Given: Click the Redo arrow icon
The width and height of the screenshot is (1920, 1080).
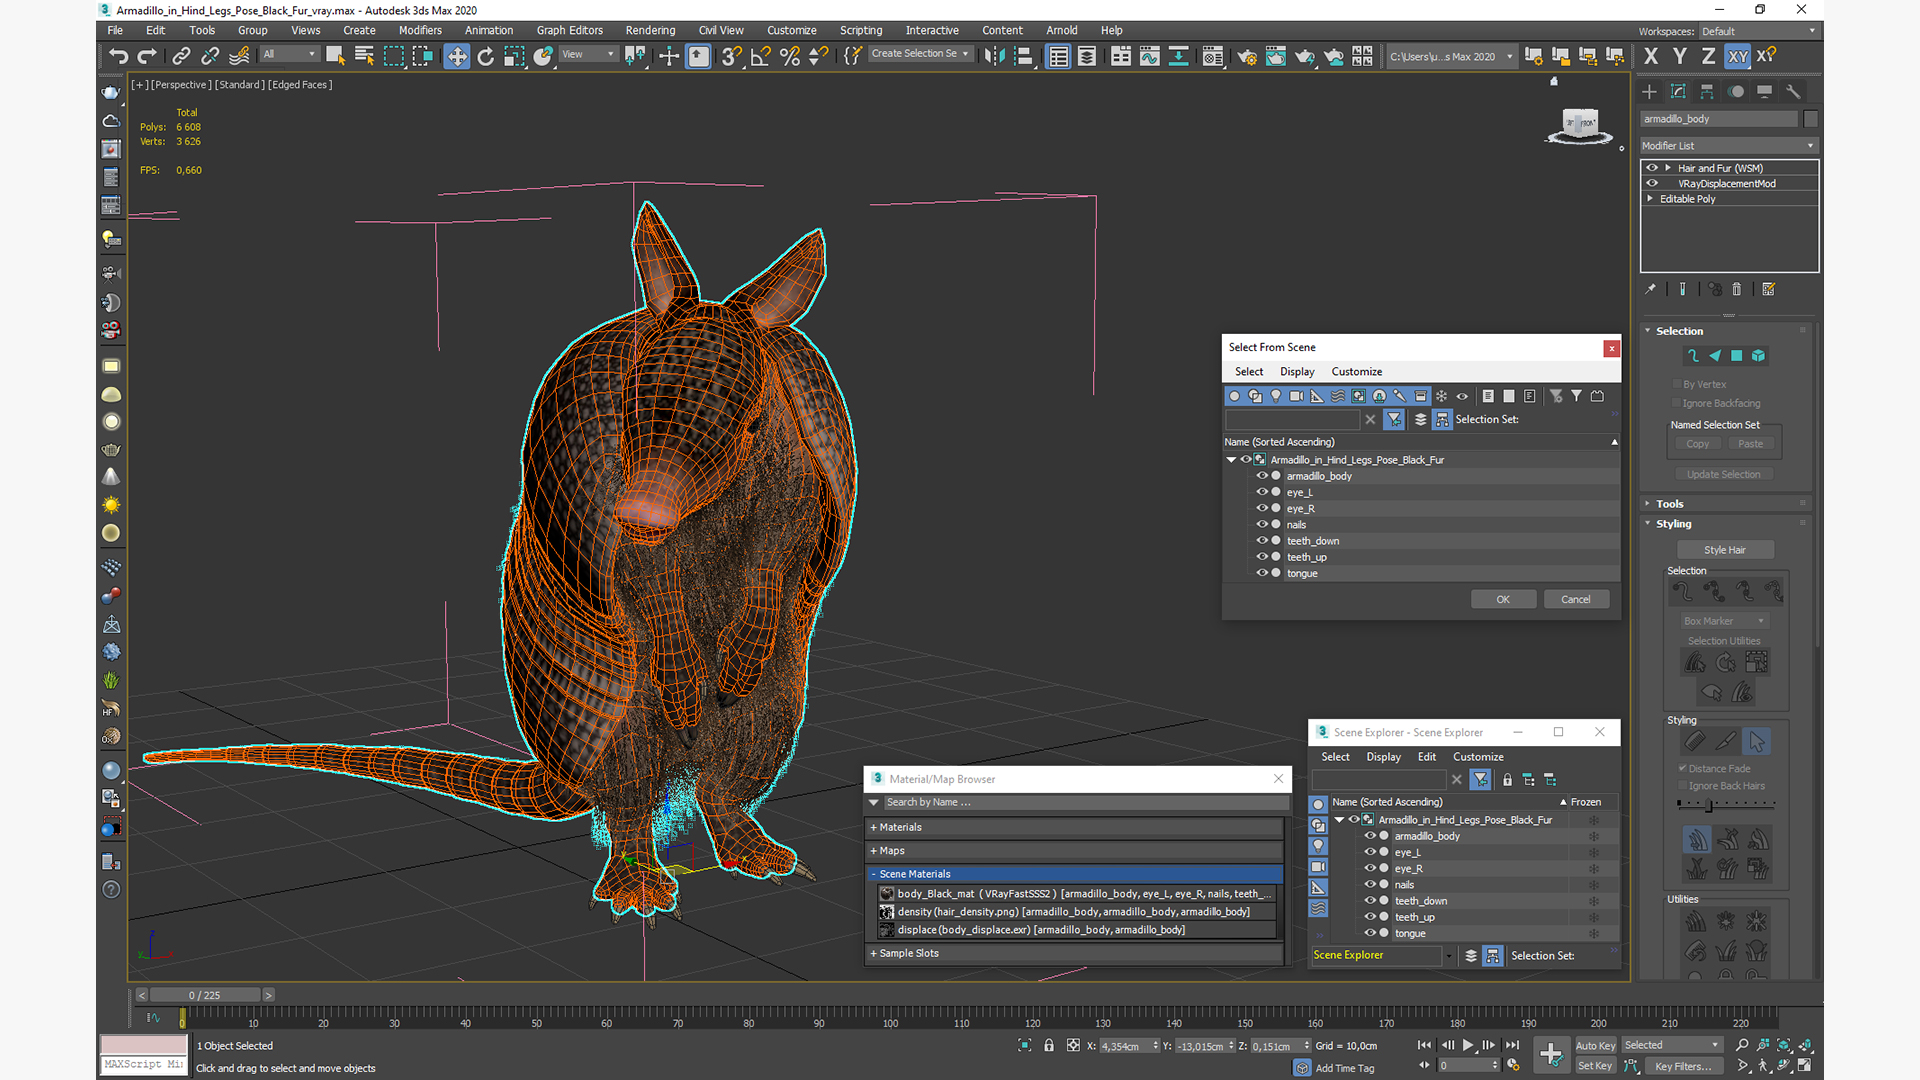Looking at the screenshot, I should point(147,56).
